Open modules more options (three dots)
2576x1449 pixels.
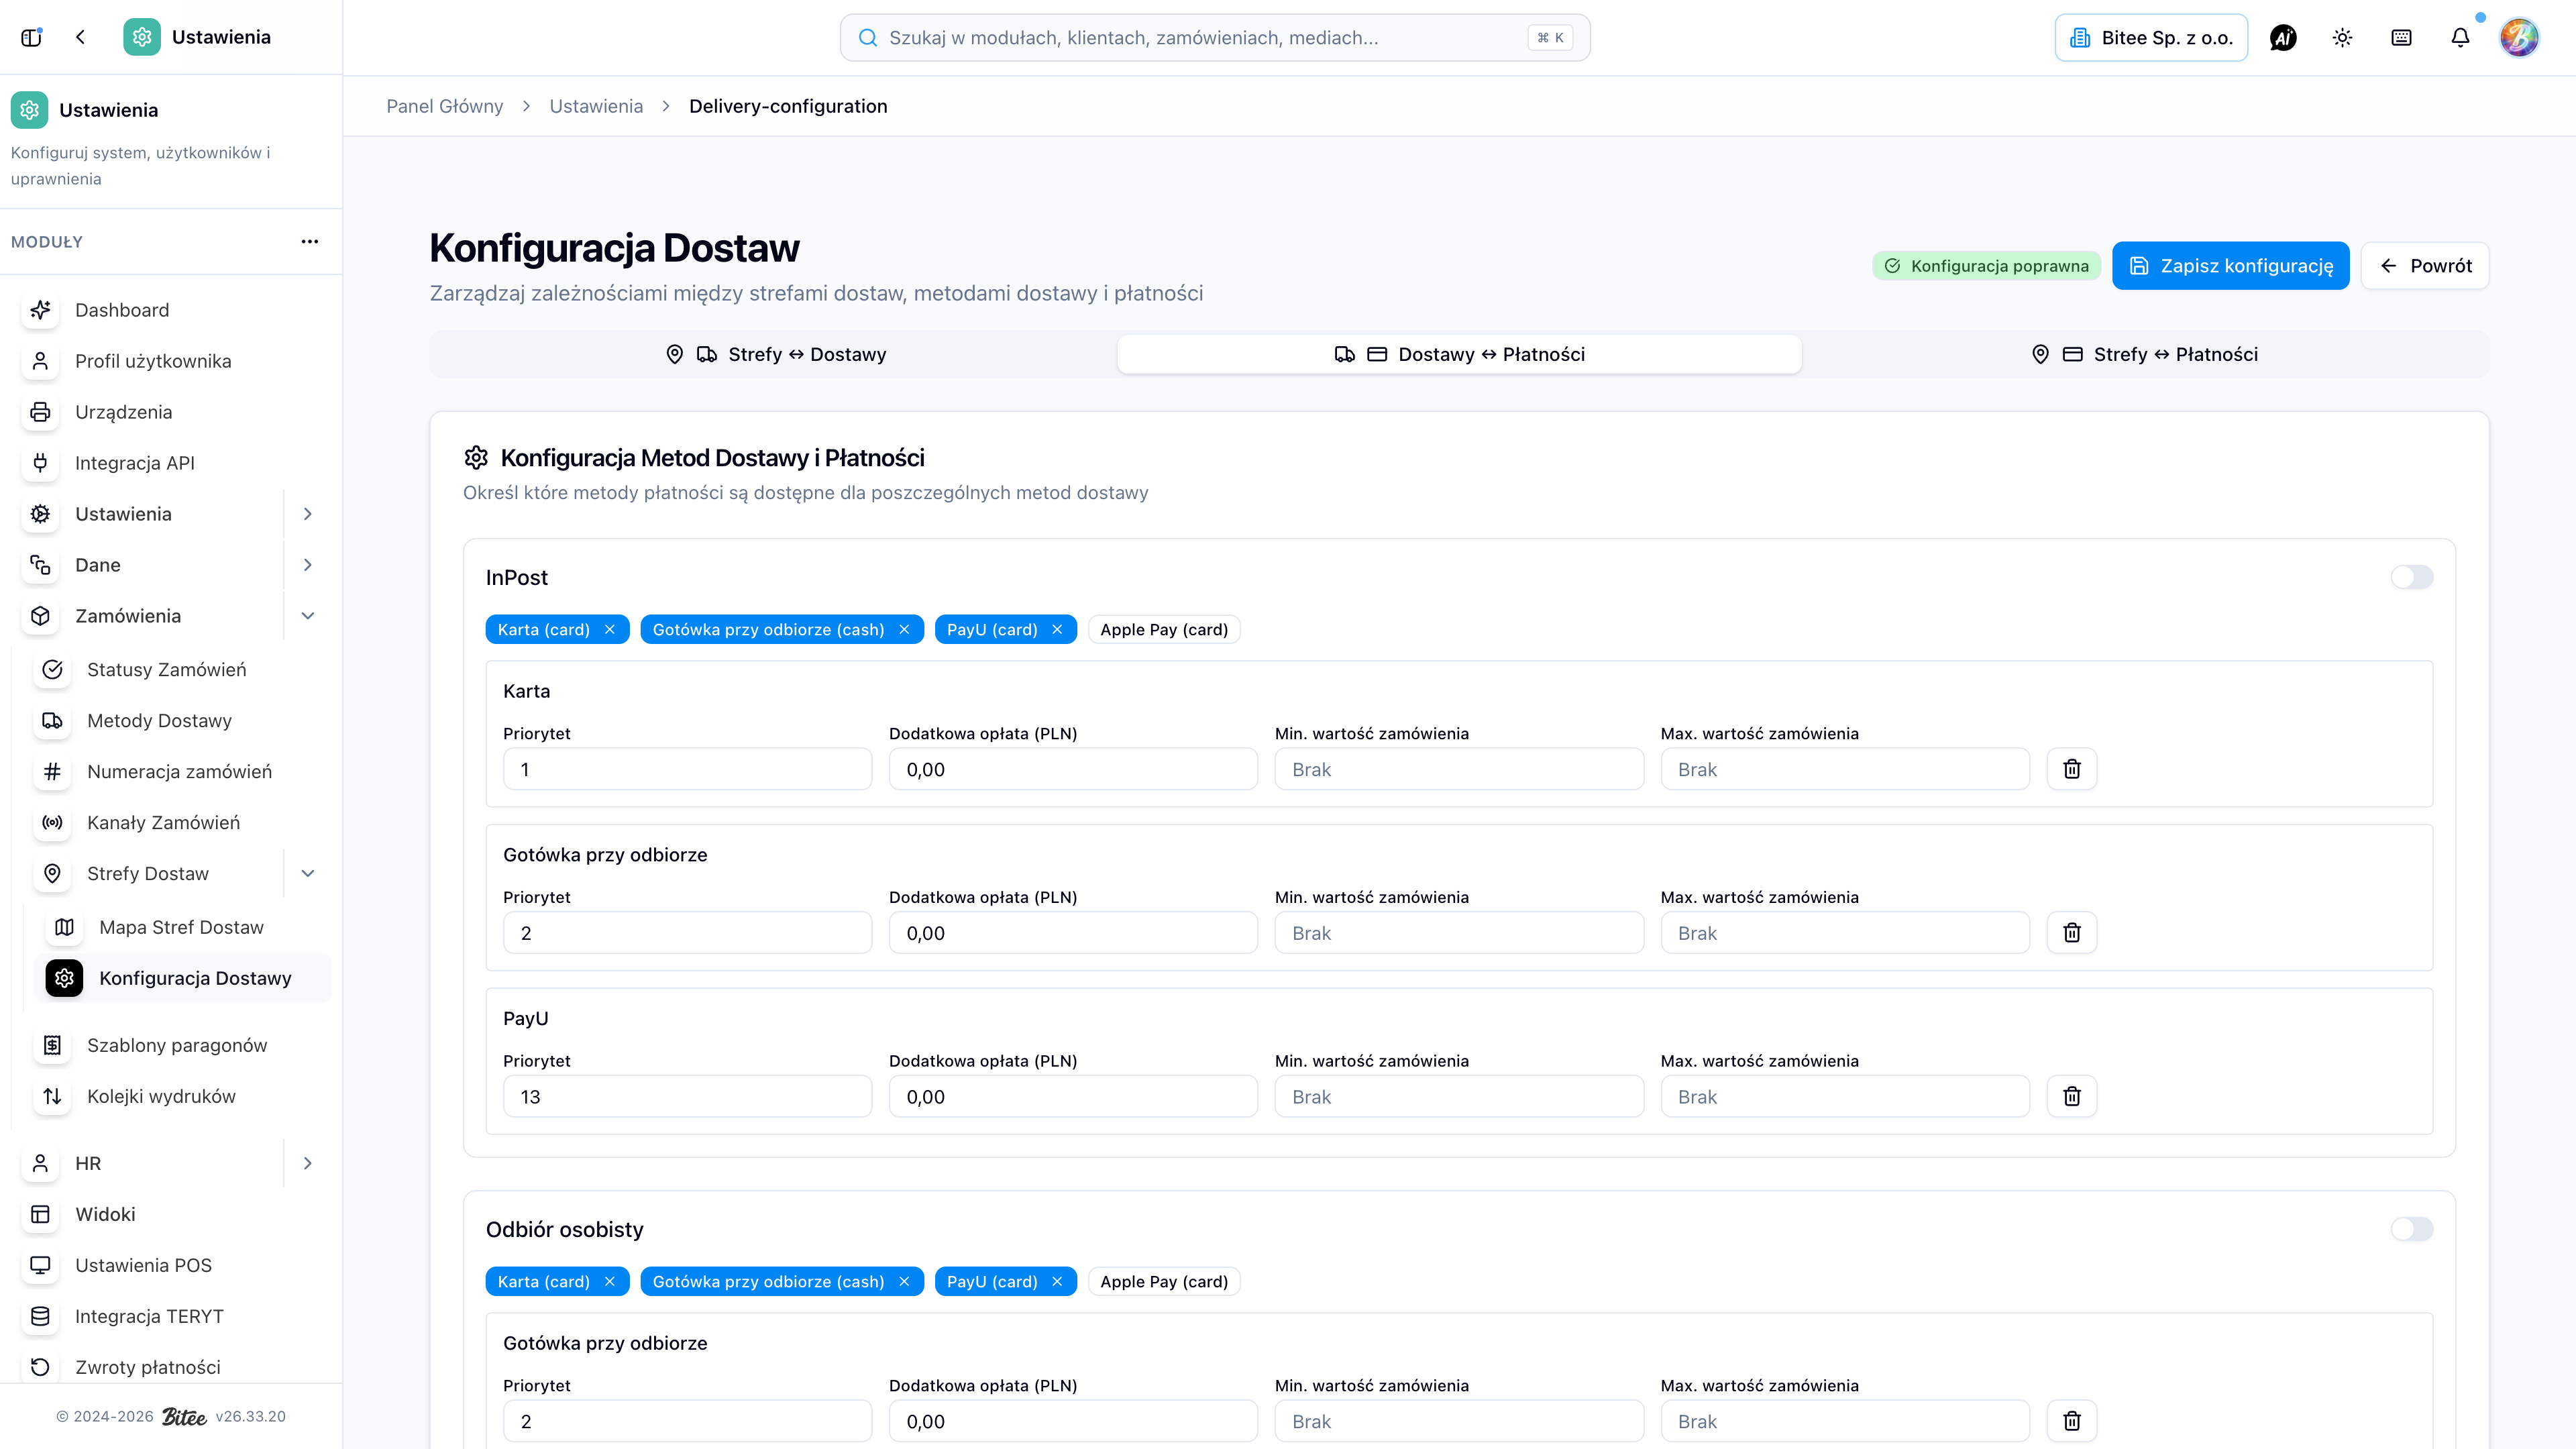click(x=310, y=241)
